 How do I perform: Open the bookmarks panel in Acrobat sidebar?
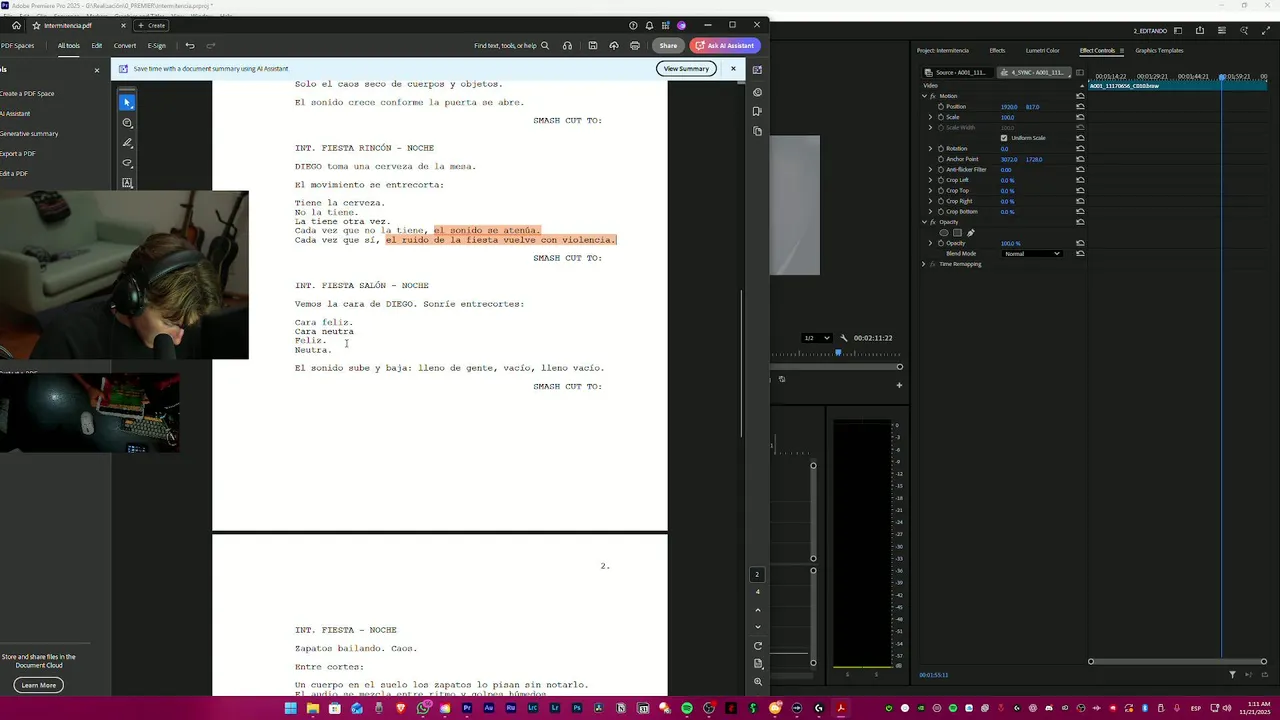pos(757,111)
